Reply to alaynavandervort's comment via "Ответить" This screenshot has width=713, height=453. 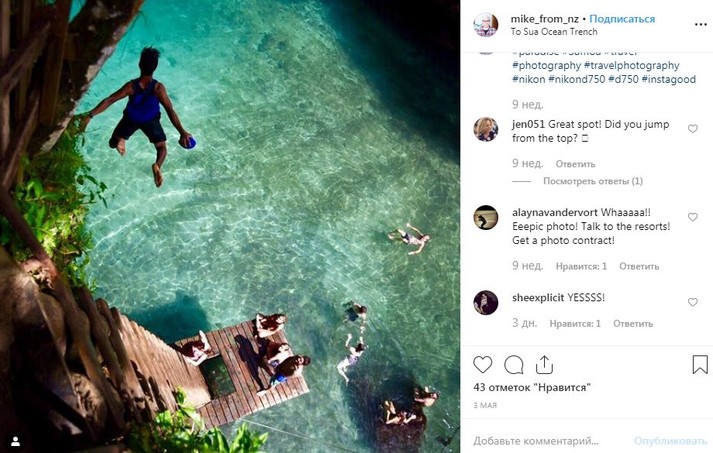(639, 266)
